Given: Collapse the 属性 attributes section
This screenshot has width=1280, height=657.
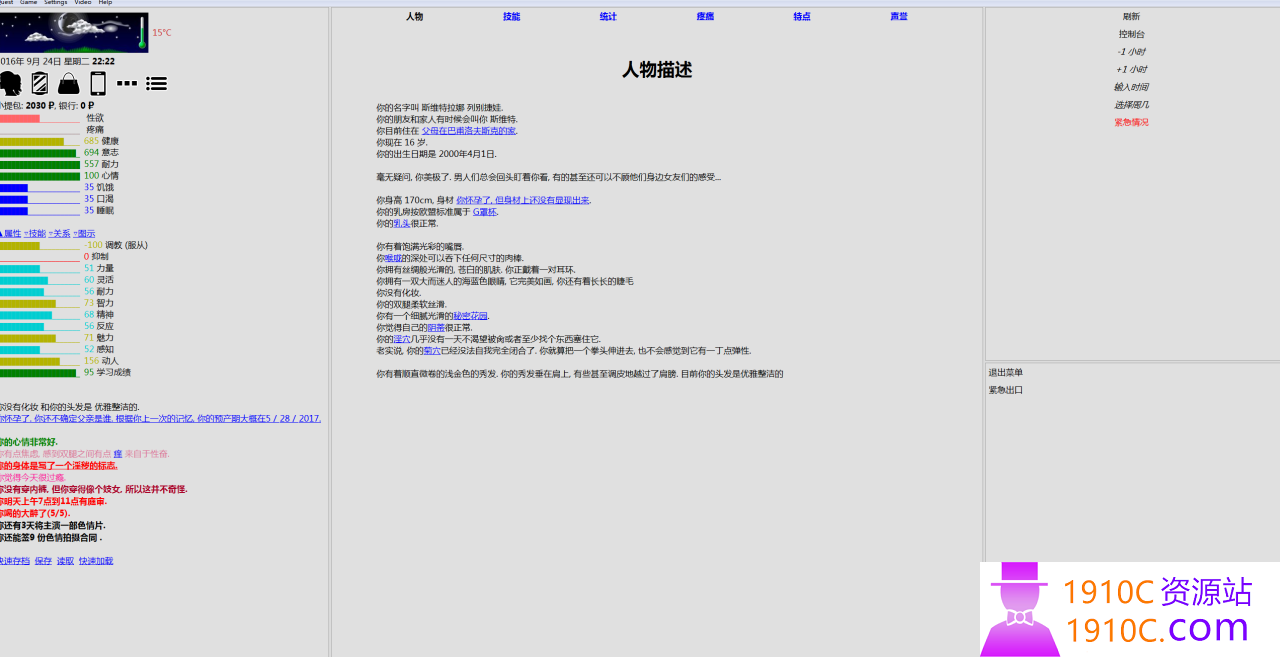Looking at the screenshot, I should coord(10,233).
